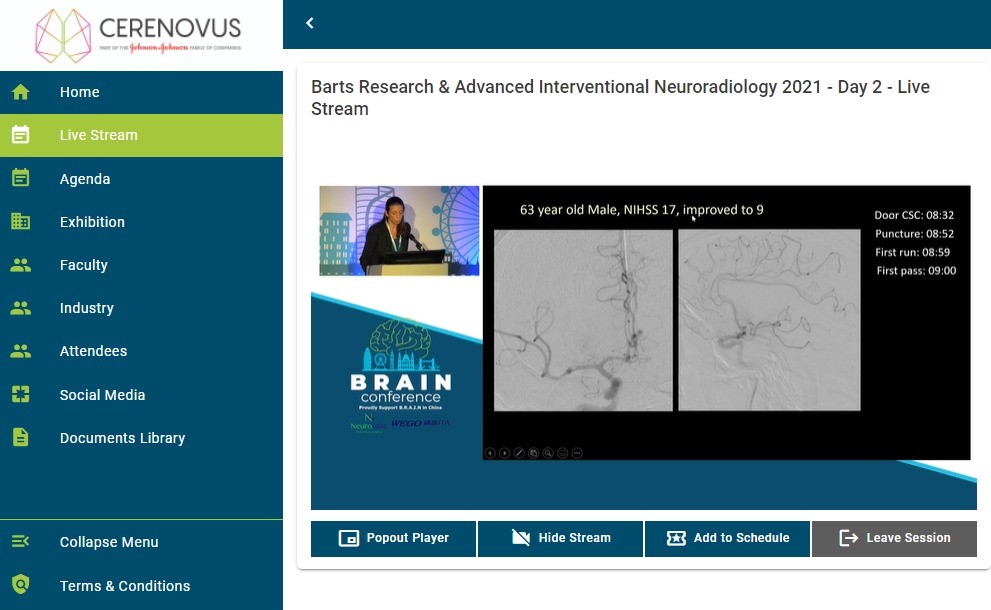Open the Documents Library
The height and width of the screenshot is (610, 991).
point(141,437)
